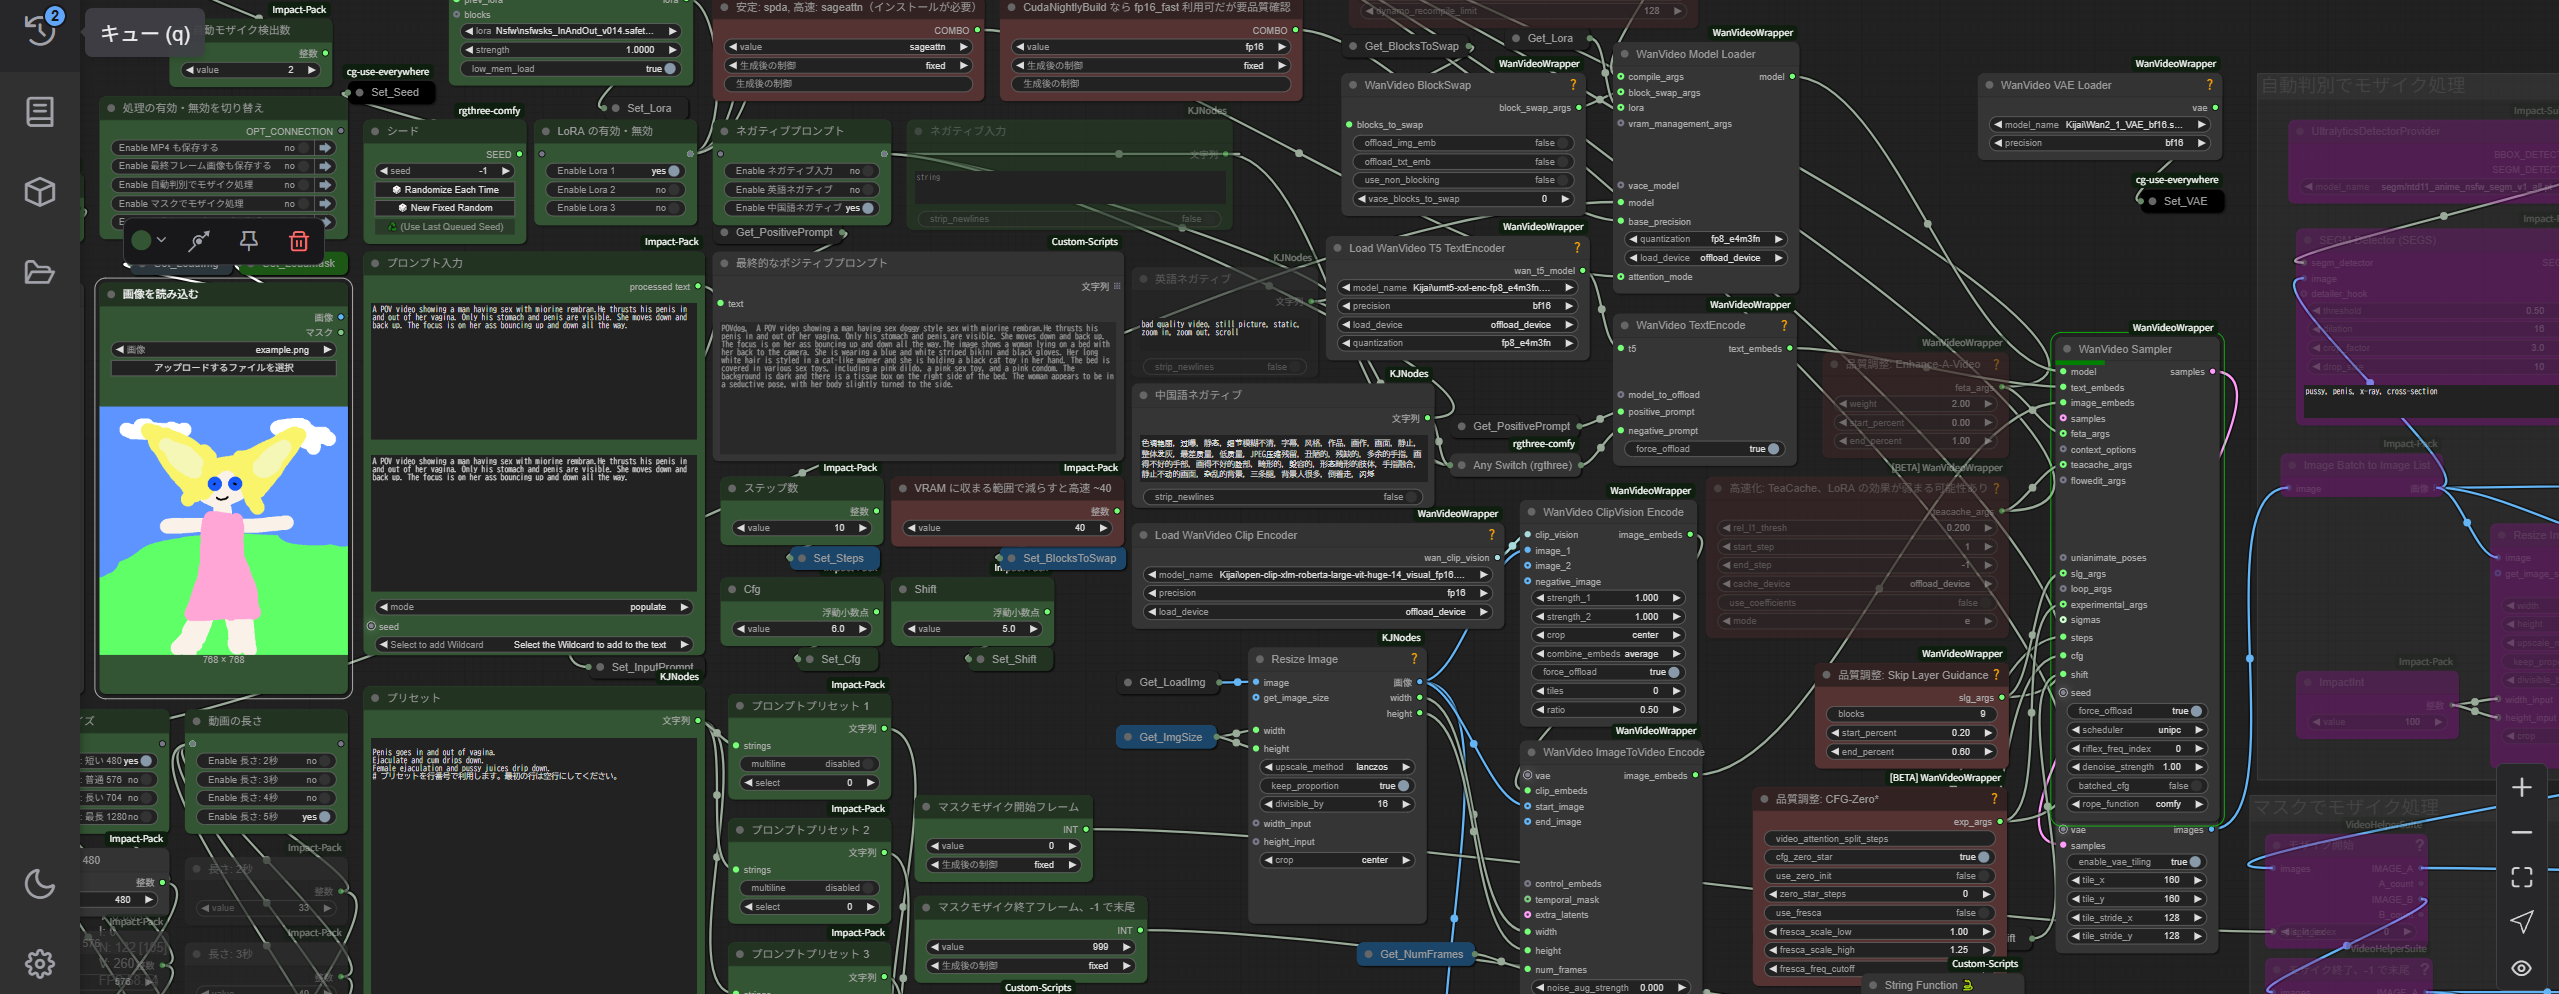Open the scheduler combo in WanVideo Sampler

point(2138,730)
